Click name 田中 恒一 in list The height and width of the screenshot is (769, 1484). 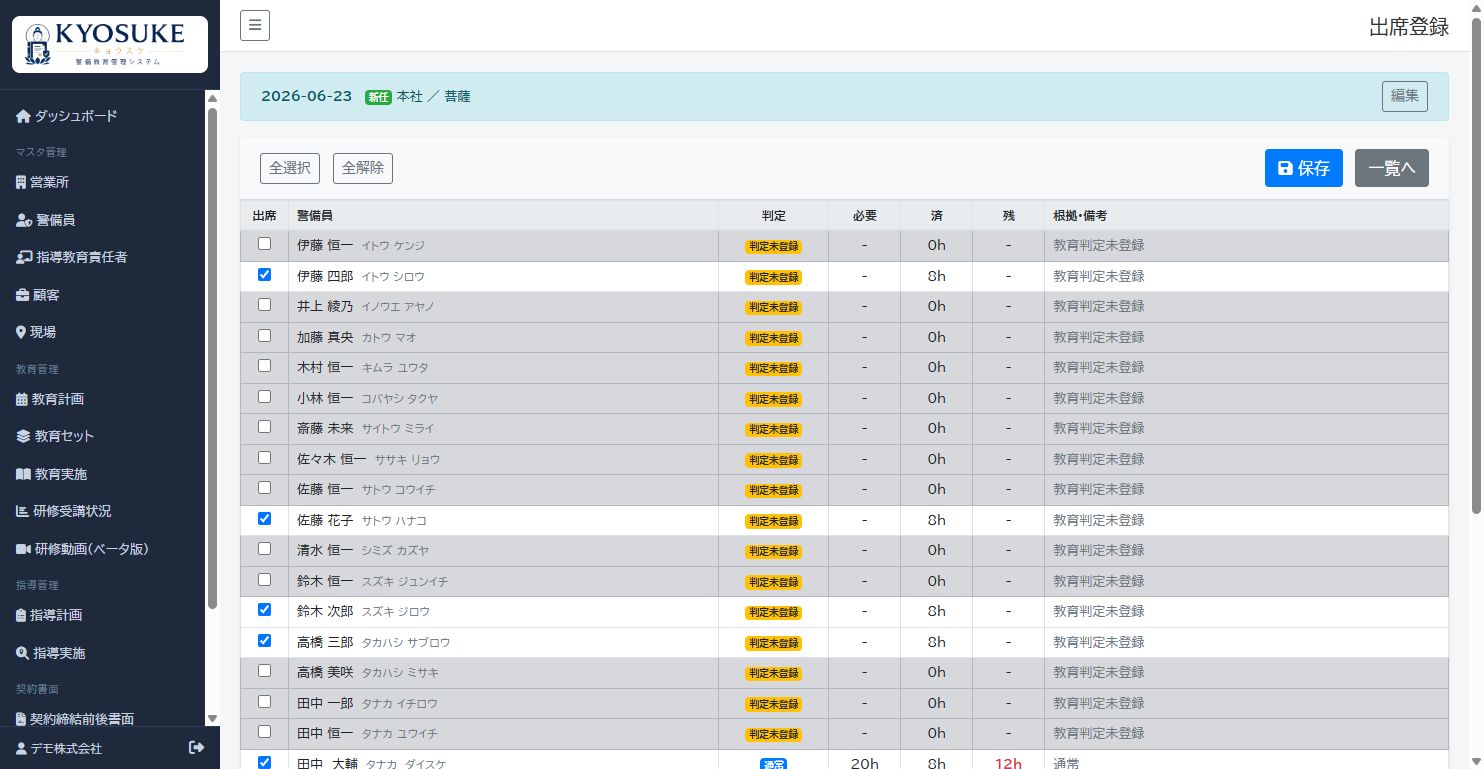tap(325, 733)
